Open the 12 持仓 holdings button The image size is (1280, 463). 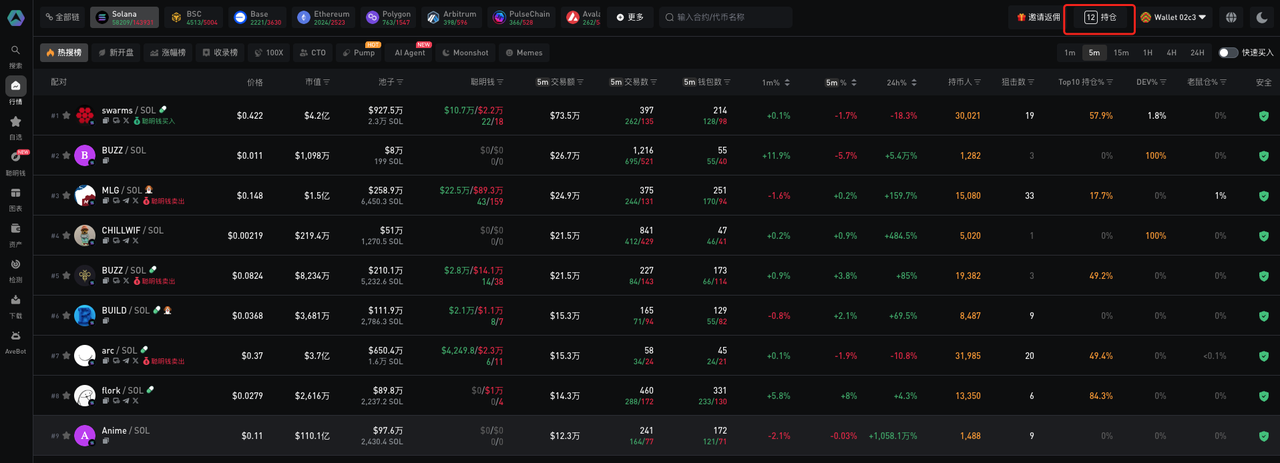click(x=1100, y=17)
